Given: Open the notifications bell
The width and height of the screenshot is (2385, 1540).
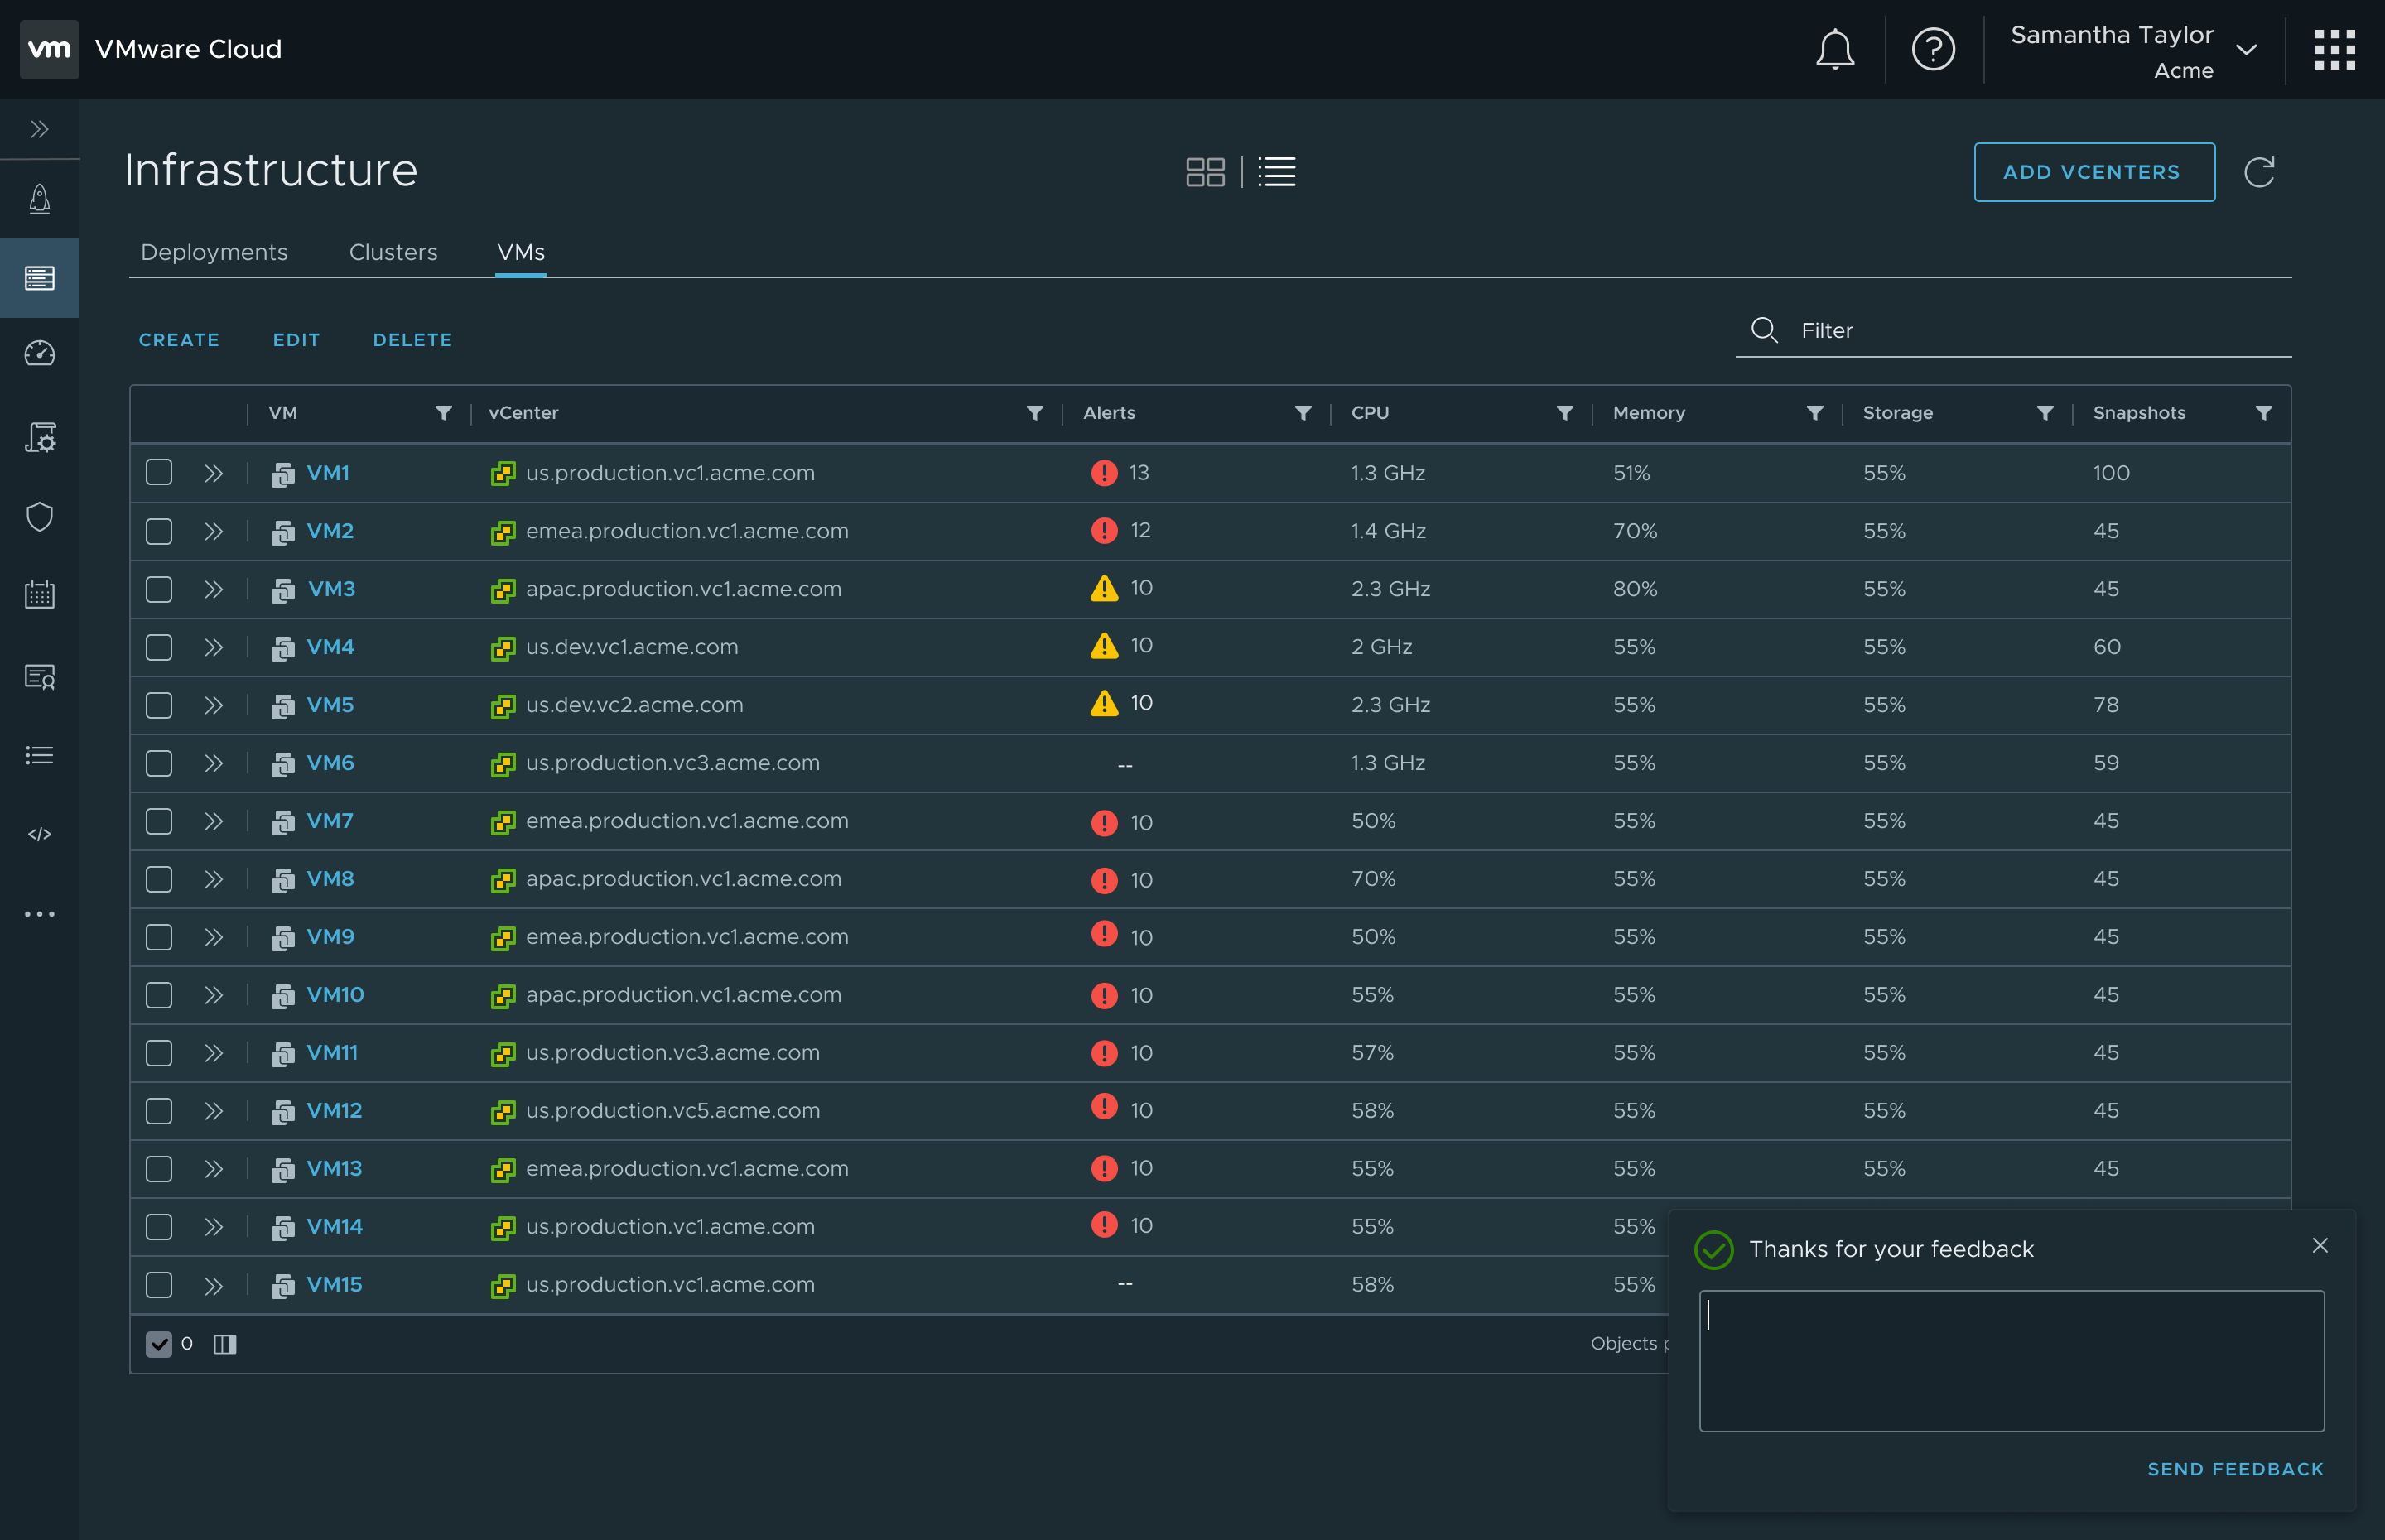Looking at the screenshot, I should click(1834, 49).
